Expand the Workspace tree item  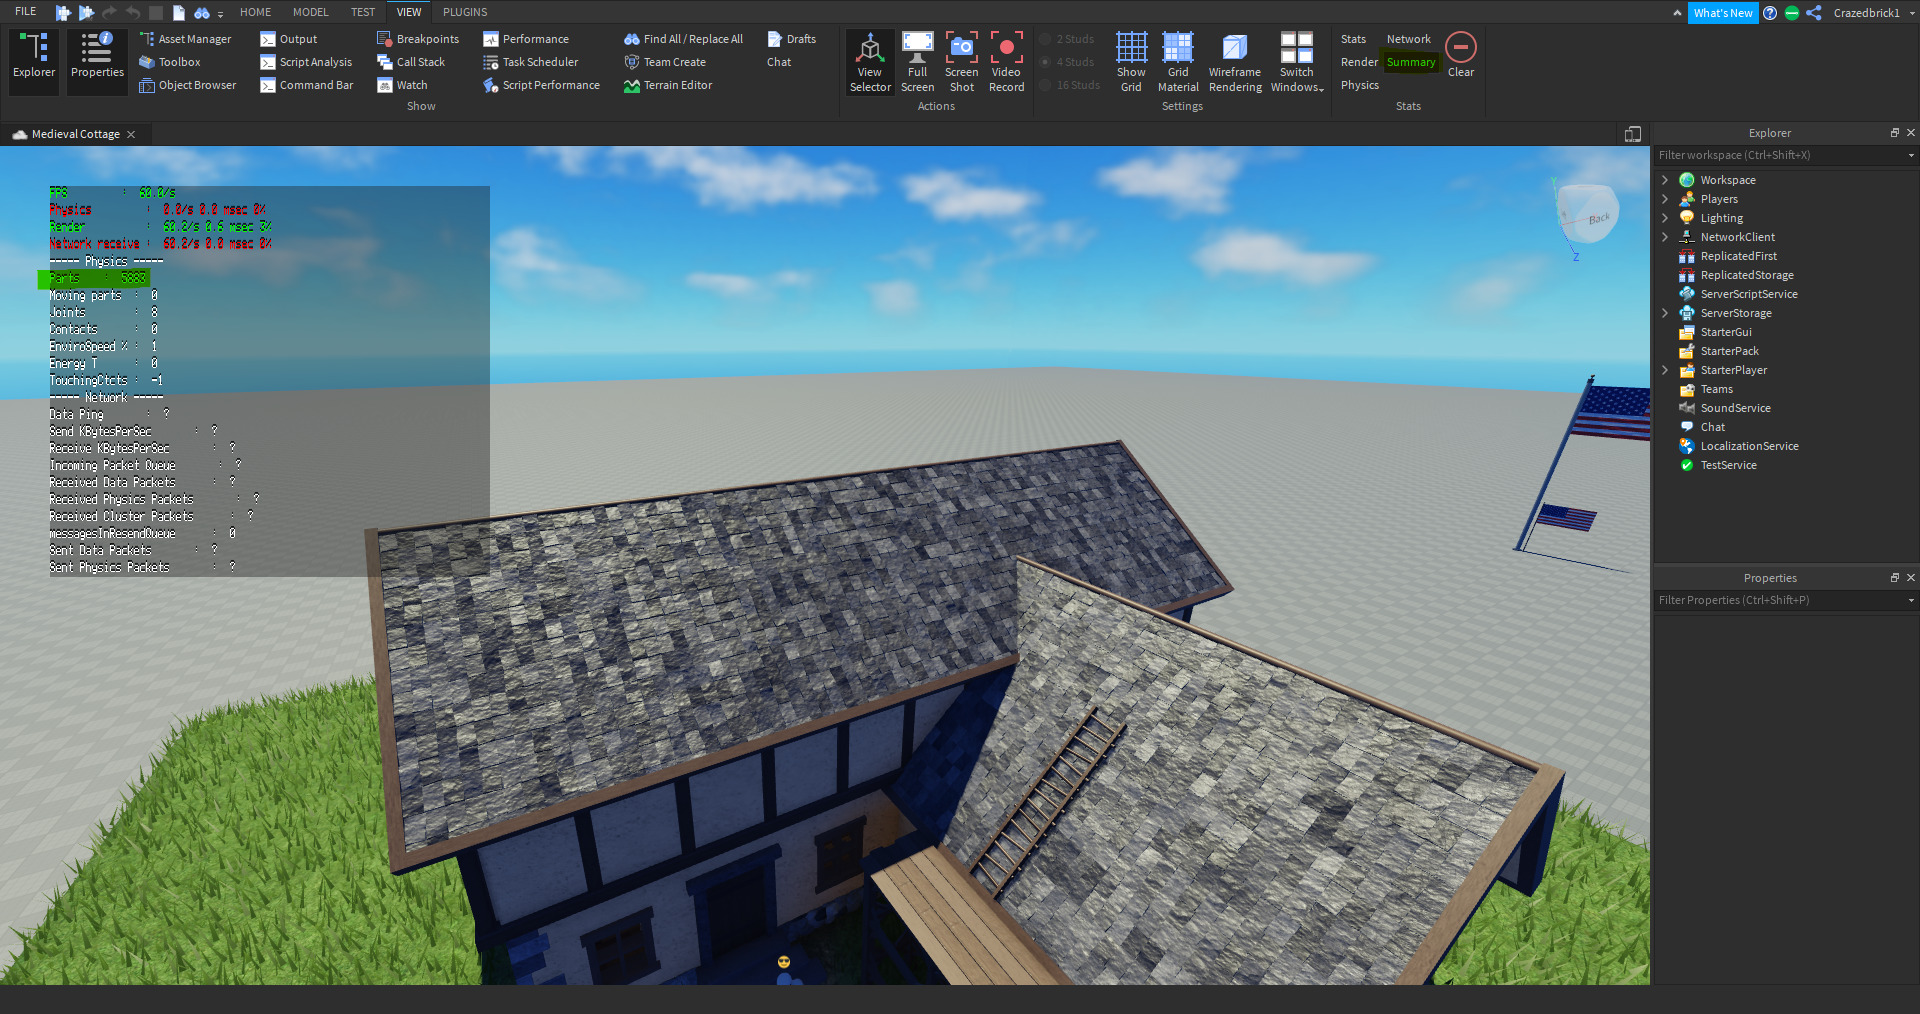point(1665,180)
